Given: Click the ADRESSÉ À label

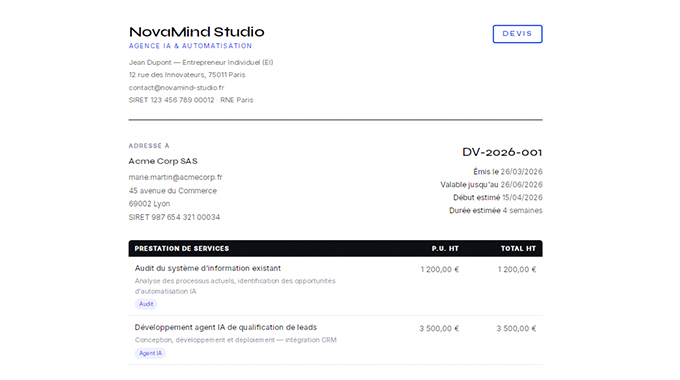Looking at the screenshot, I should [x=149, y=146].
